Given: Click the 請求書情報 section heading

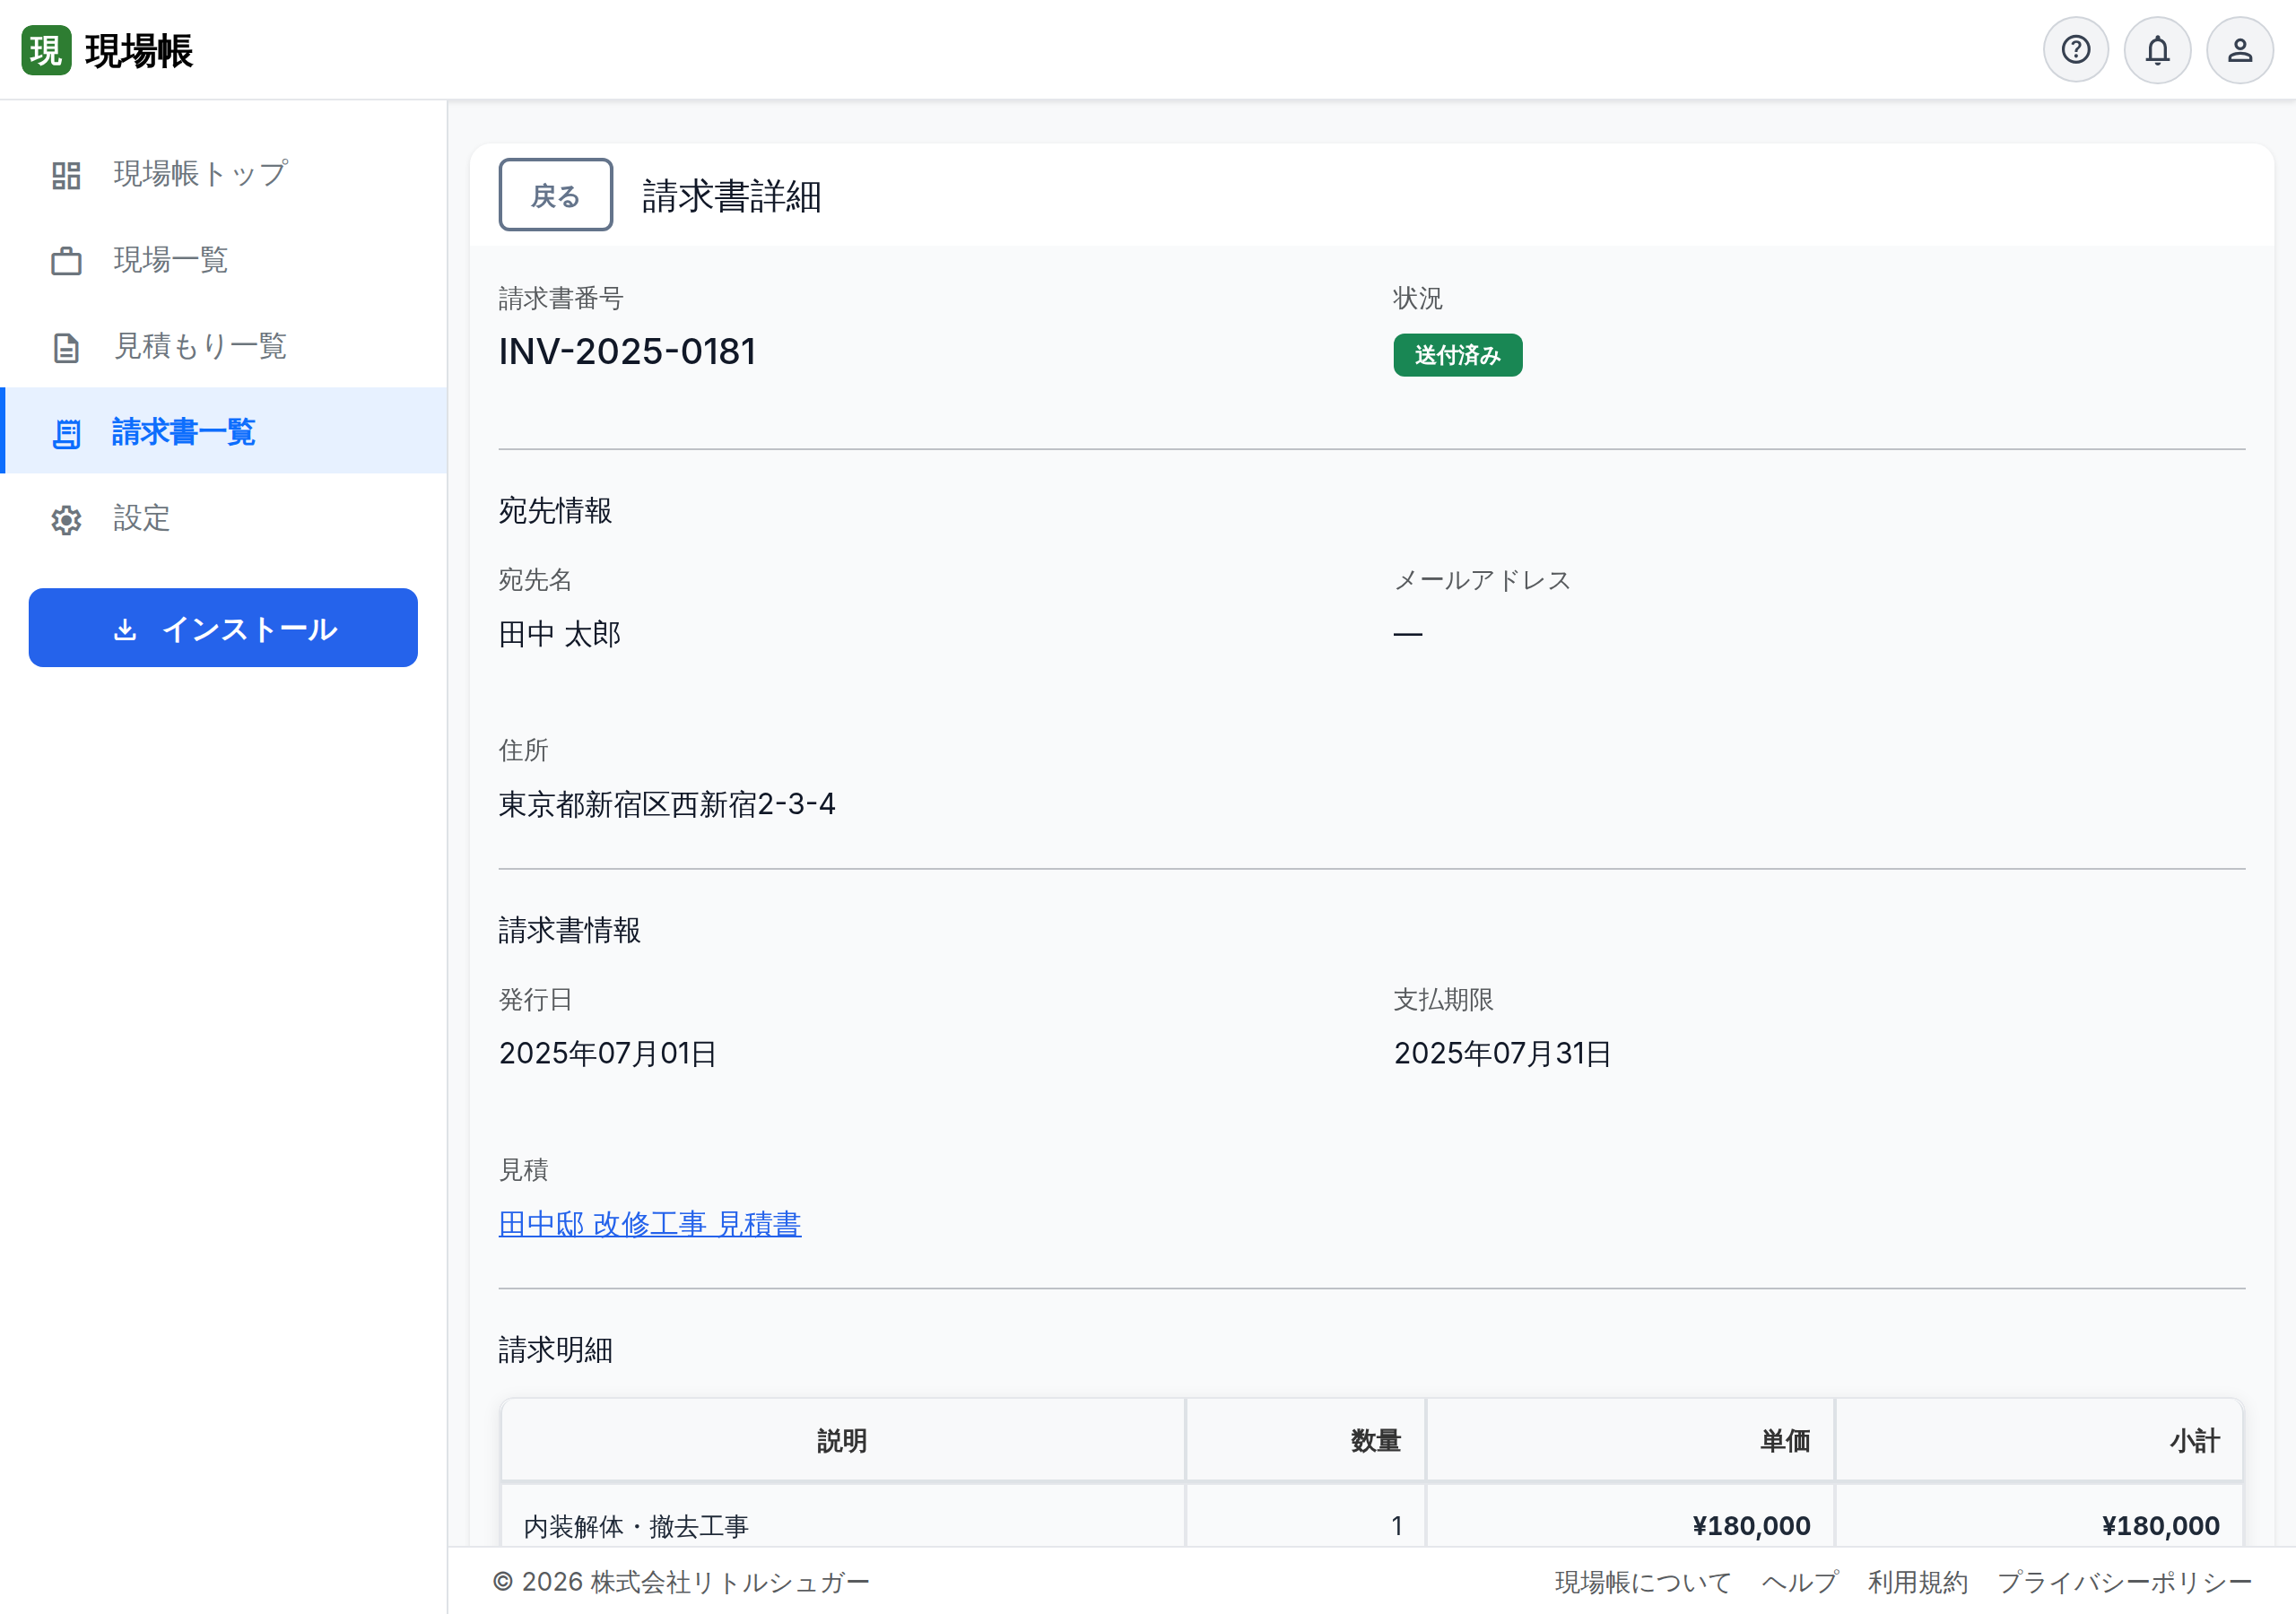Looking at the screenshot, I should (570, 931).
